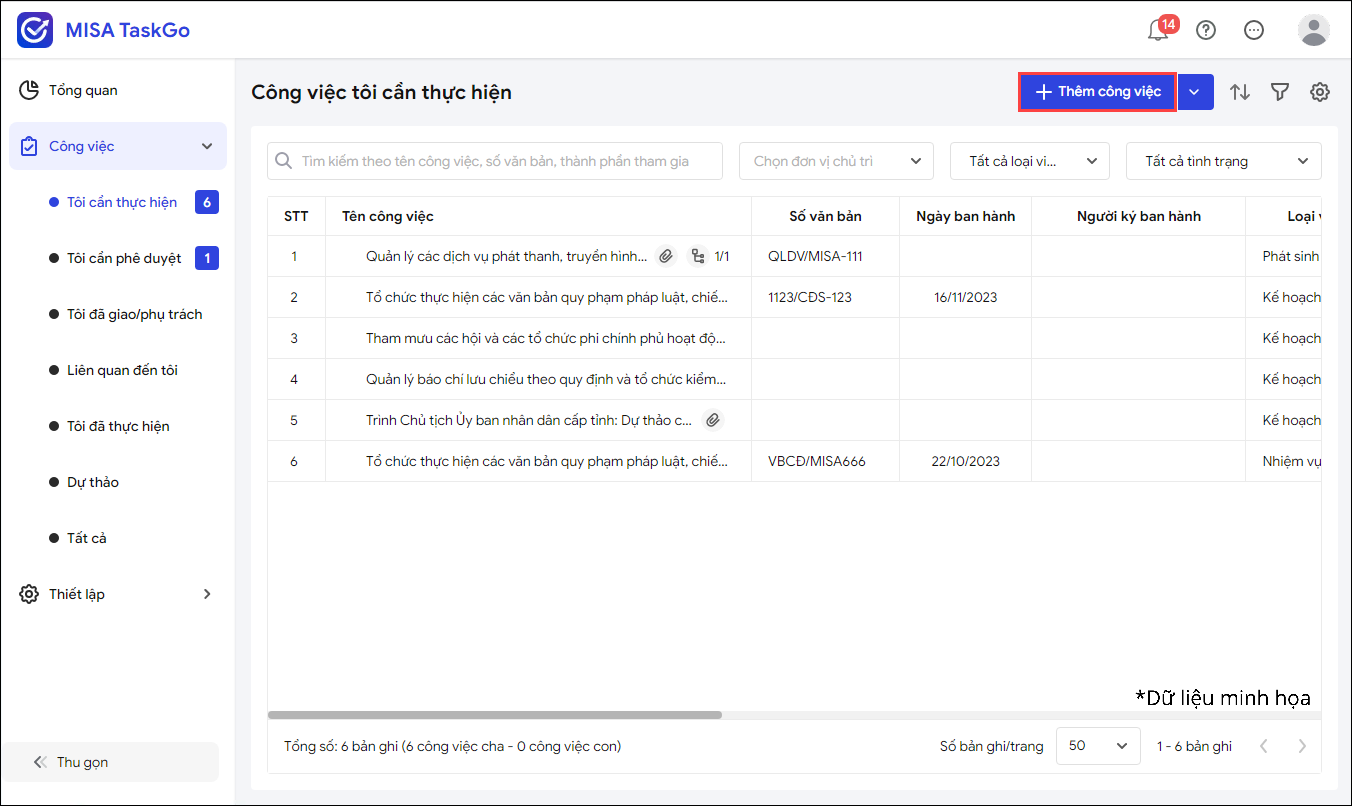Click document number QLDV/MISA-111

815,256
